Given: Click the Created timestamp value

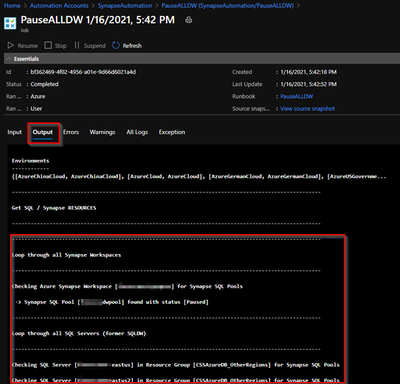Looking at the screenshot, I should (x=308, y=72).
